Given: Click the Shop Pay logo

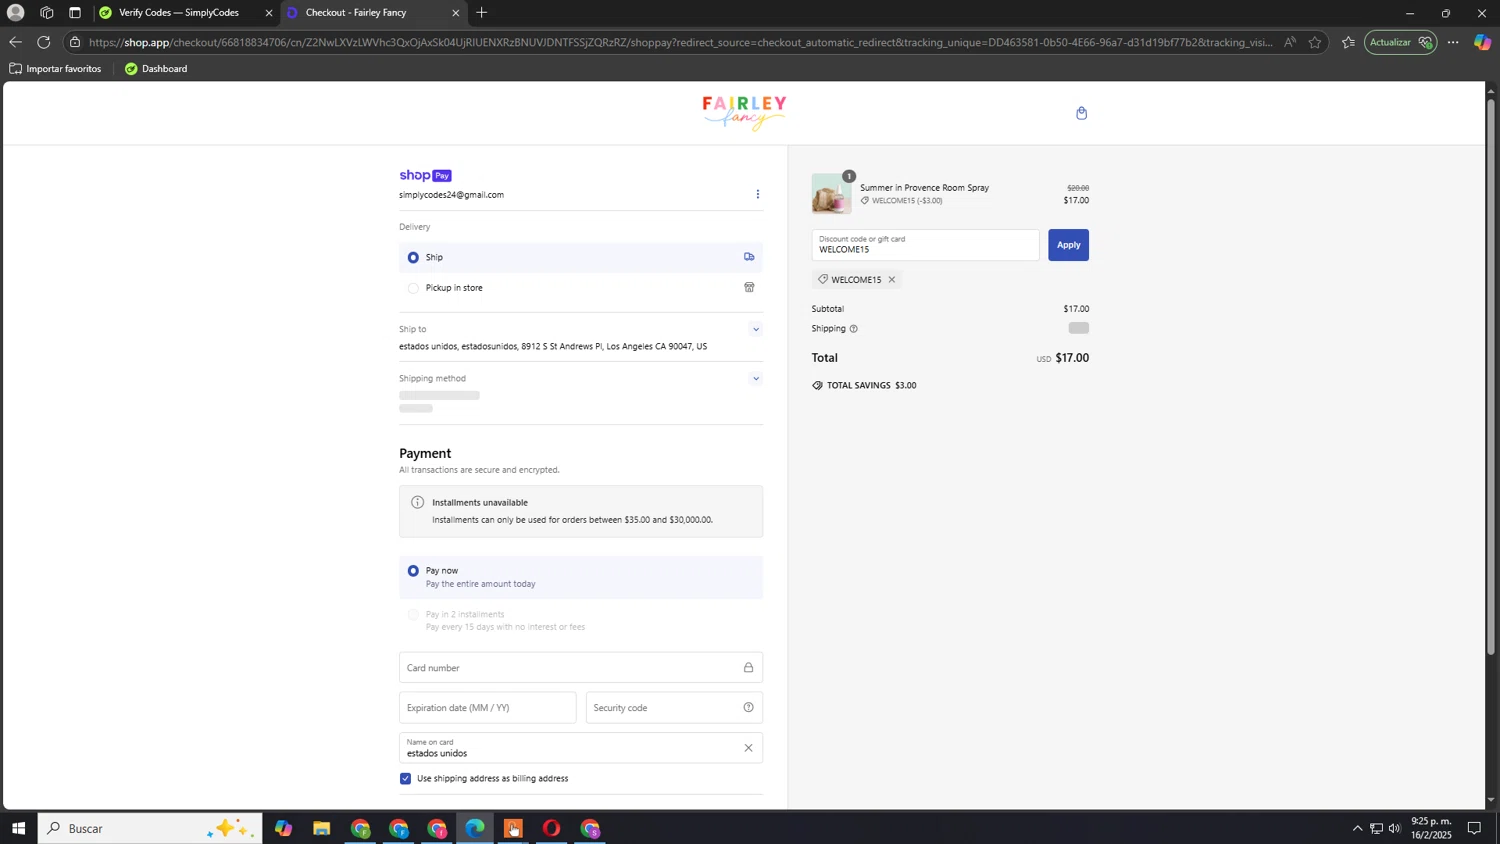Looking at the screenshot, I should pyautogui.click(x=425, y=176).
